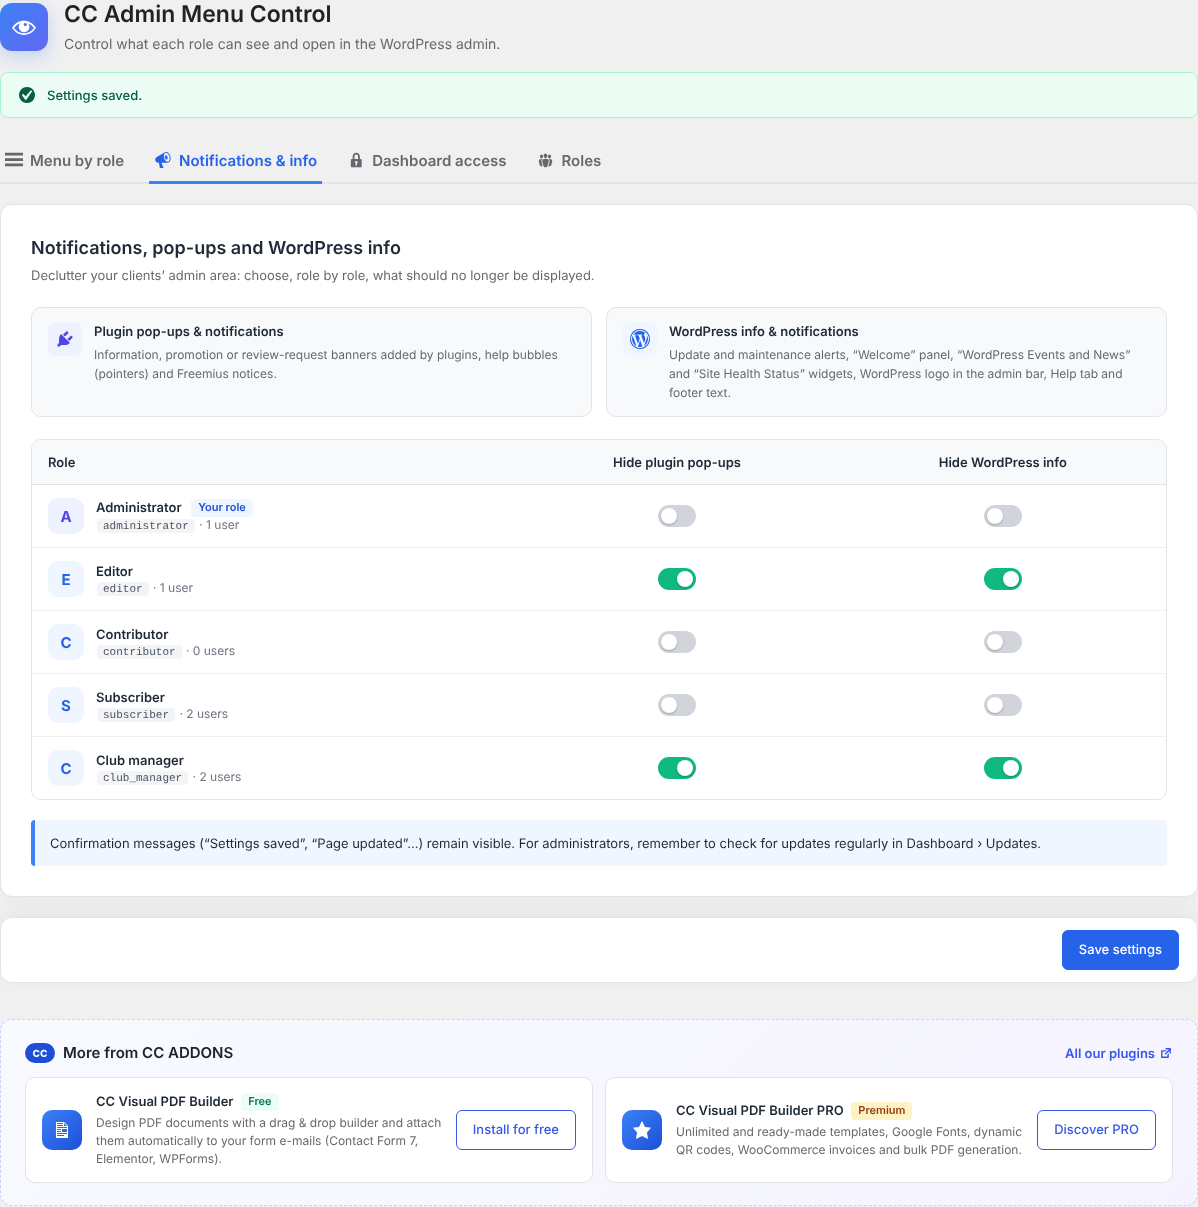The image size is (1198, 1207).
Task: Click the PDF Builder PRO star icon
Action: (x=642, y=1130)
